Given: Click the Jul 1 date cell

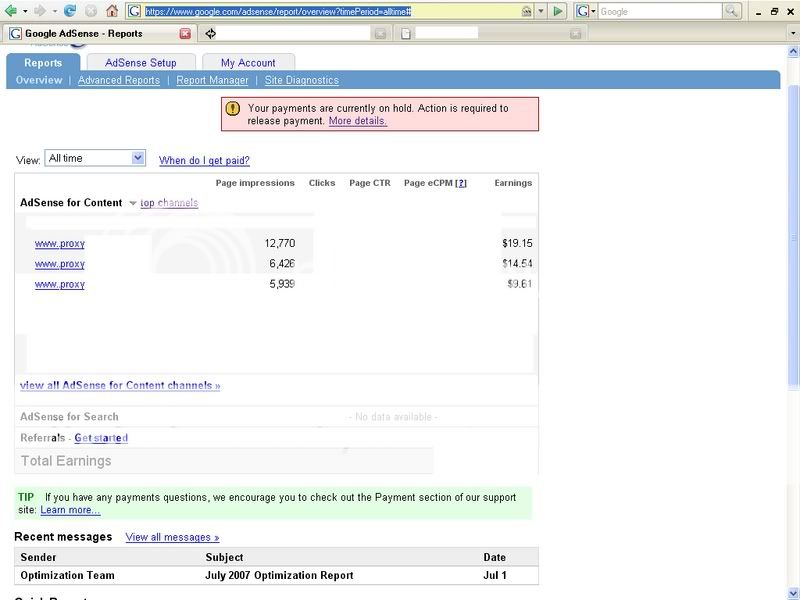Looking at the screenshot, I should pyautogui.click(x=495, y=576).
